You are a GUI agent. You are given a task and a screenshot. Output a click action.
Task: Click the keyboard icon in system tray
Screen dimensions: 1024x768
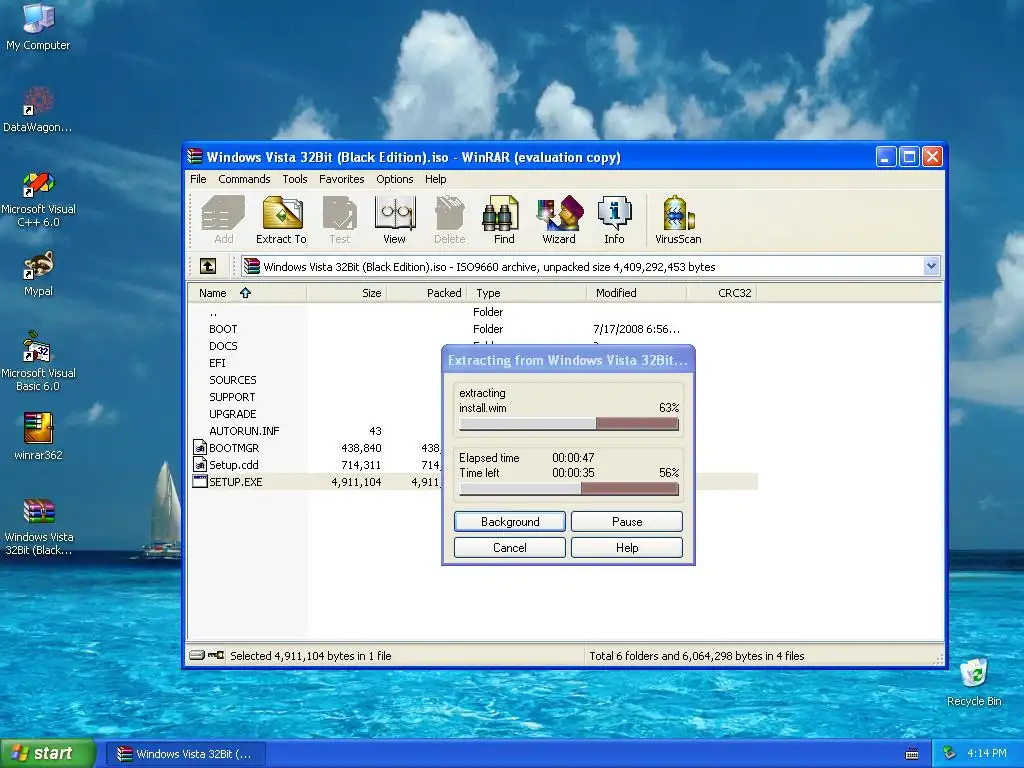tap(912, 754)
